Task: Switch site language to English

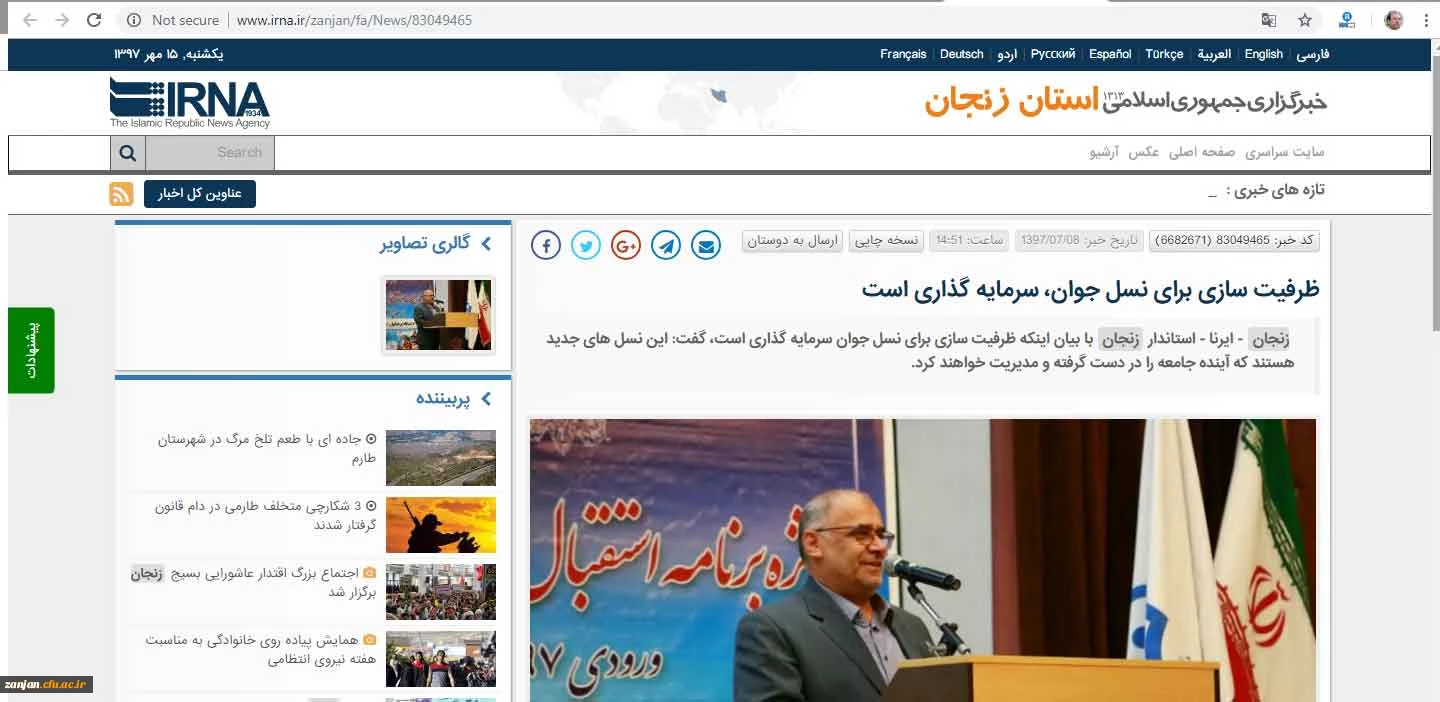Action: click(x=1263, y=54)
